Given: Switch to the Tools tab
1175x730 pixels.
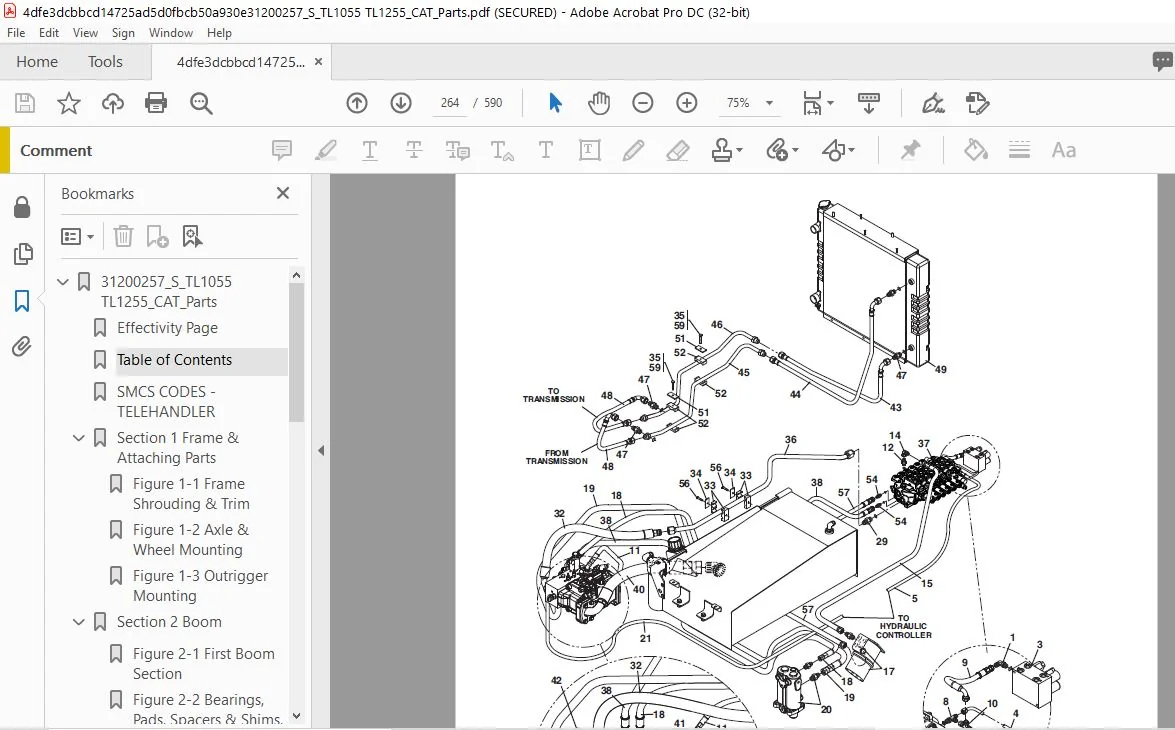Looking at the screenshot, I should tap(105, 62).
